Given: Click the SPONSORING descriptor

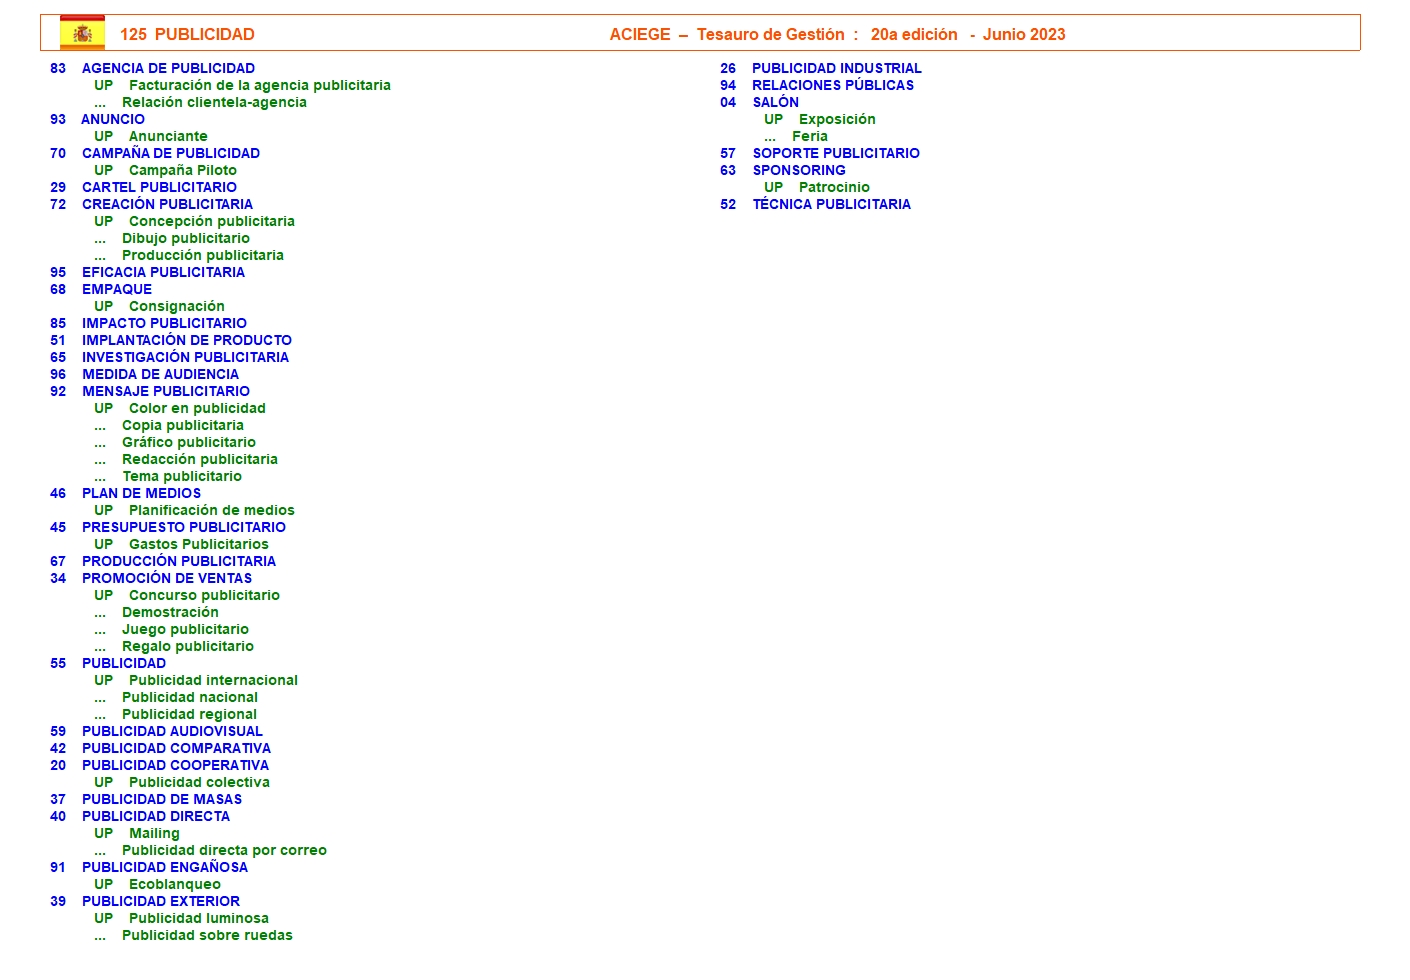Looking at the screenshot, I should point(798,170).
